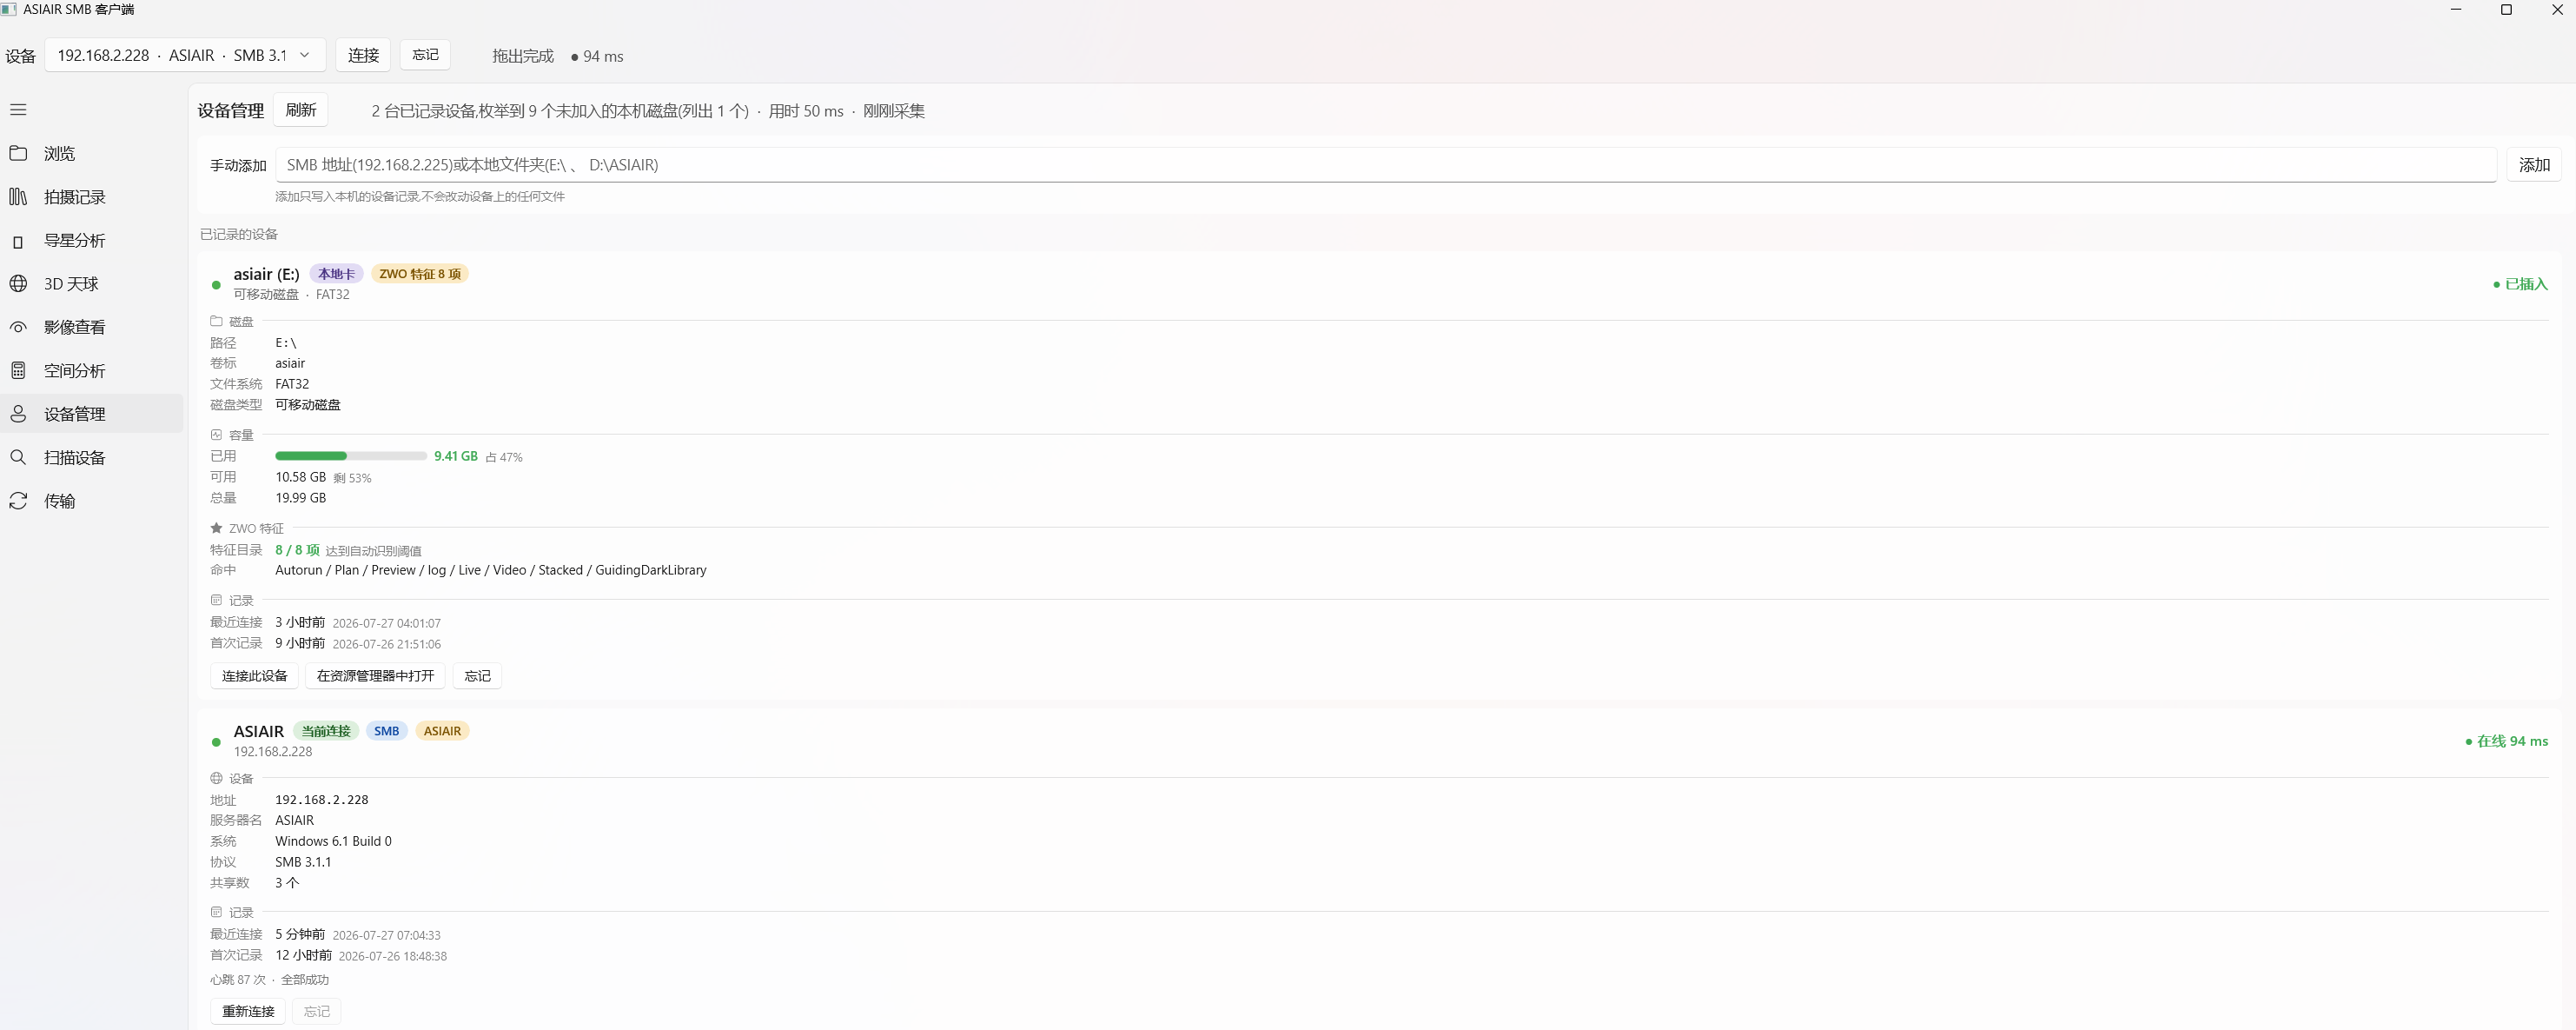Click the 记录 section icon under asiair (E:)
Viewport: 2576px width, 1030px height.
point(216,600)
